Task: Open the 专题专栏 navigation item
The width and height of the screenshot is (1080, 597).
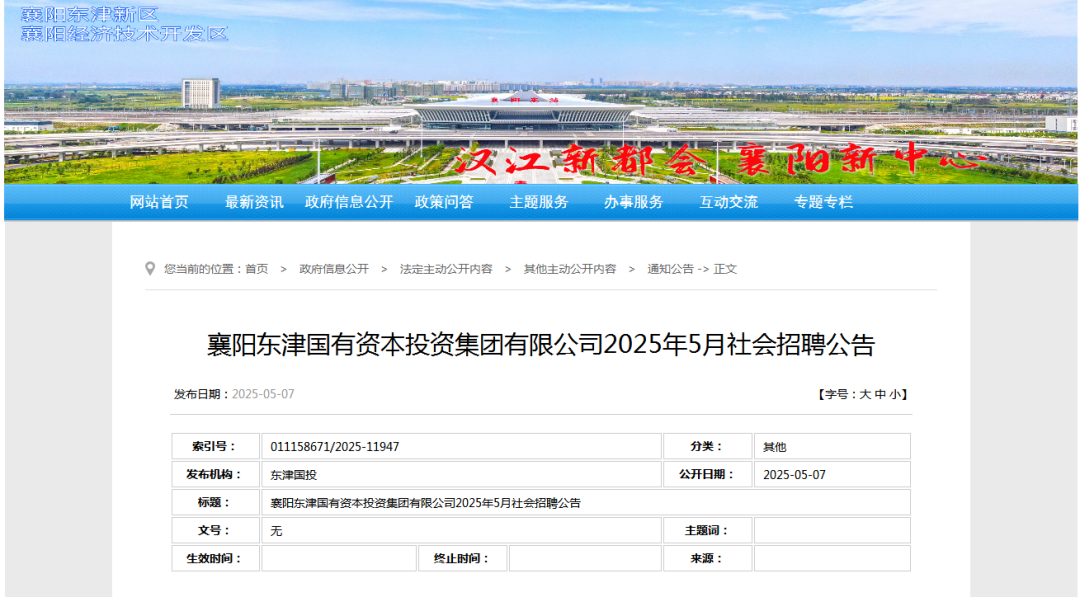Action: click(x=823, y=202)
